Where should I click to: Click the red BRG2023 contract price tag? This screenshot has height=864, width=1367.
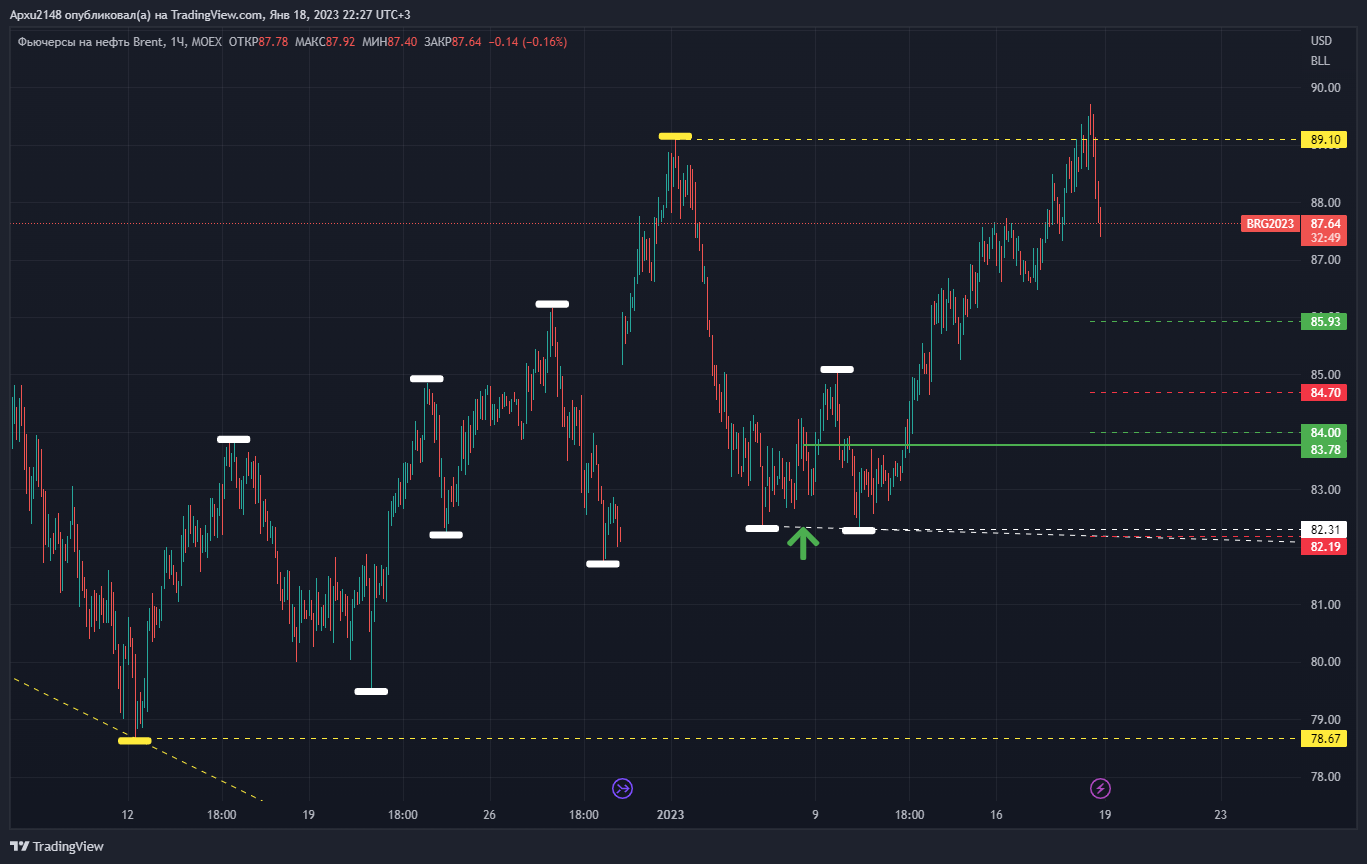(1270, 224)
